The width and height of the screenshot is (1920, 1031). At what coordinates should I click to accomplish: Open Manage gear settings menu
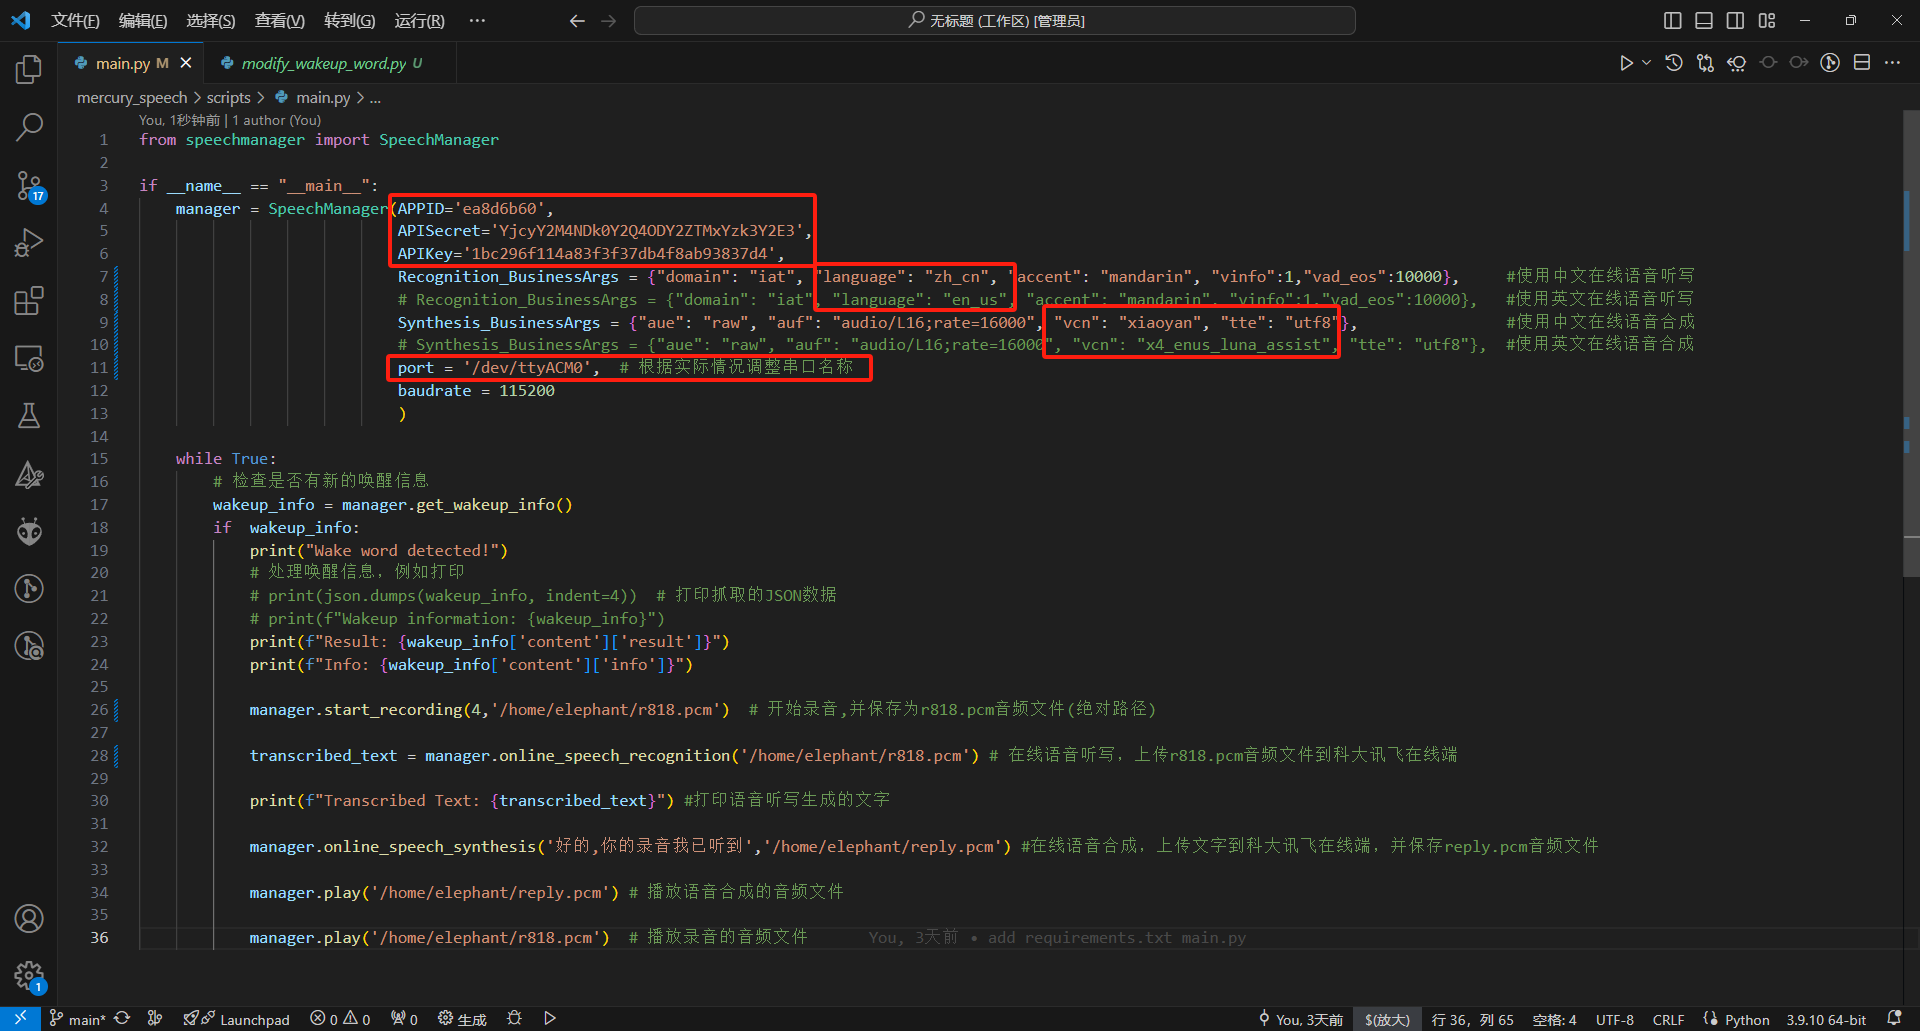coord(29,976)
